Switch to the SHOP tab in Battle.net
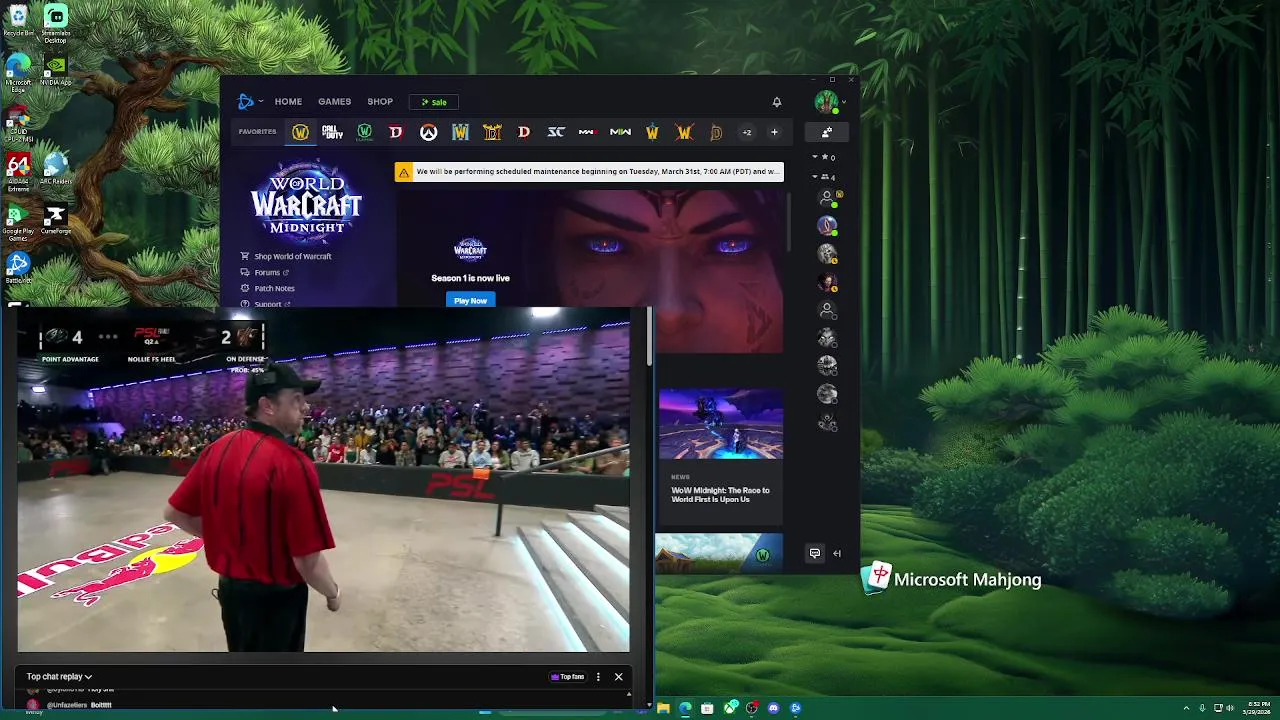The width and height of the screenshot is (1280, 720). tap(380, 101)
